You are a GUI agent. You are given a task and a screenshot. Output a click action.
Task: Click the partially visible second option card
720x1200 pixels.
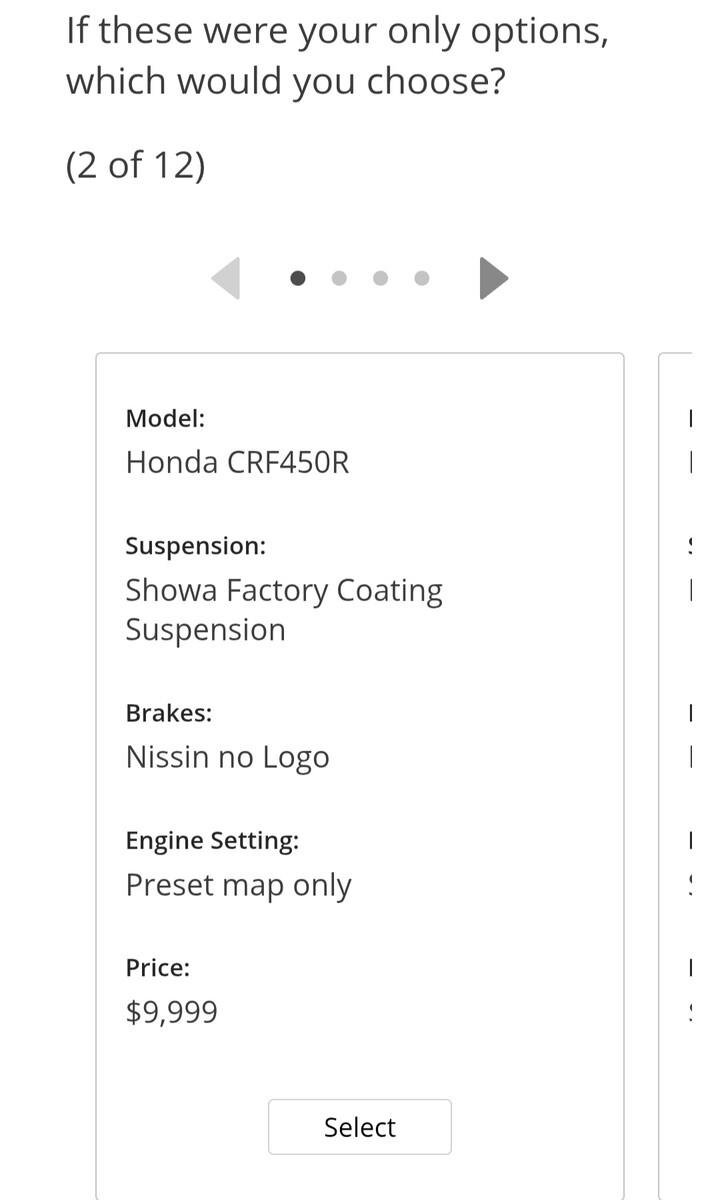click(x=688, y=700)
